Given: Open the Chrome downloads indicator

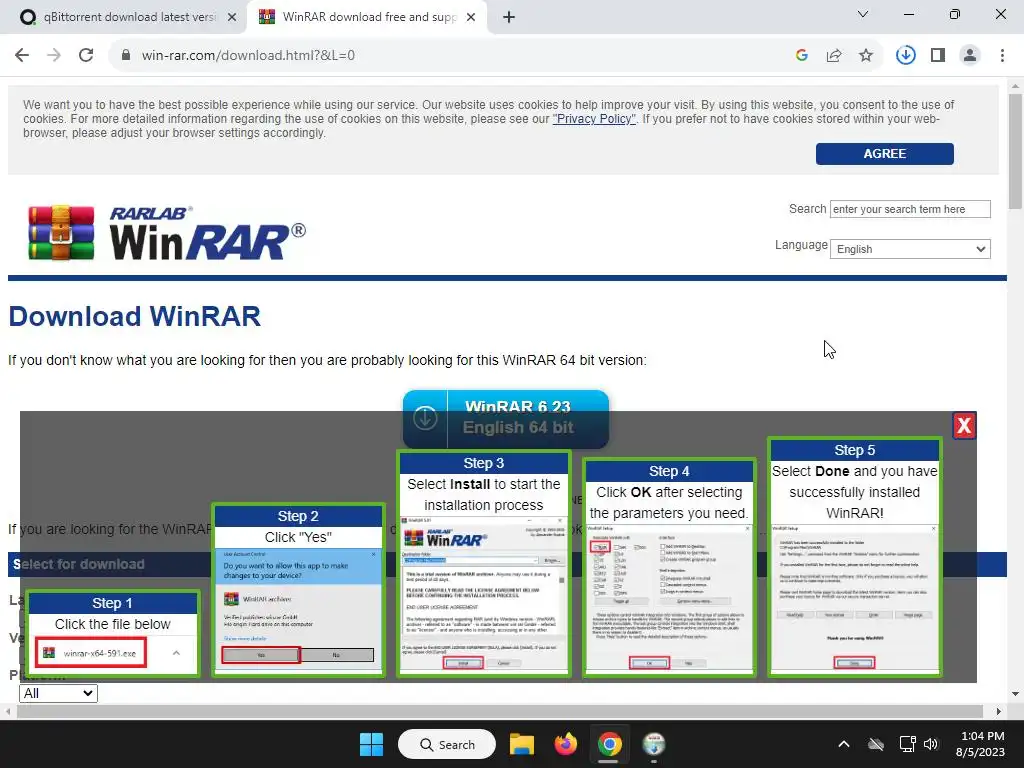Looking at the screenshot, I should (x=905, y=55).
